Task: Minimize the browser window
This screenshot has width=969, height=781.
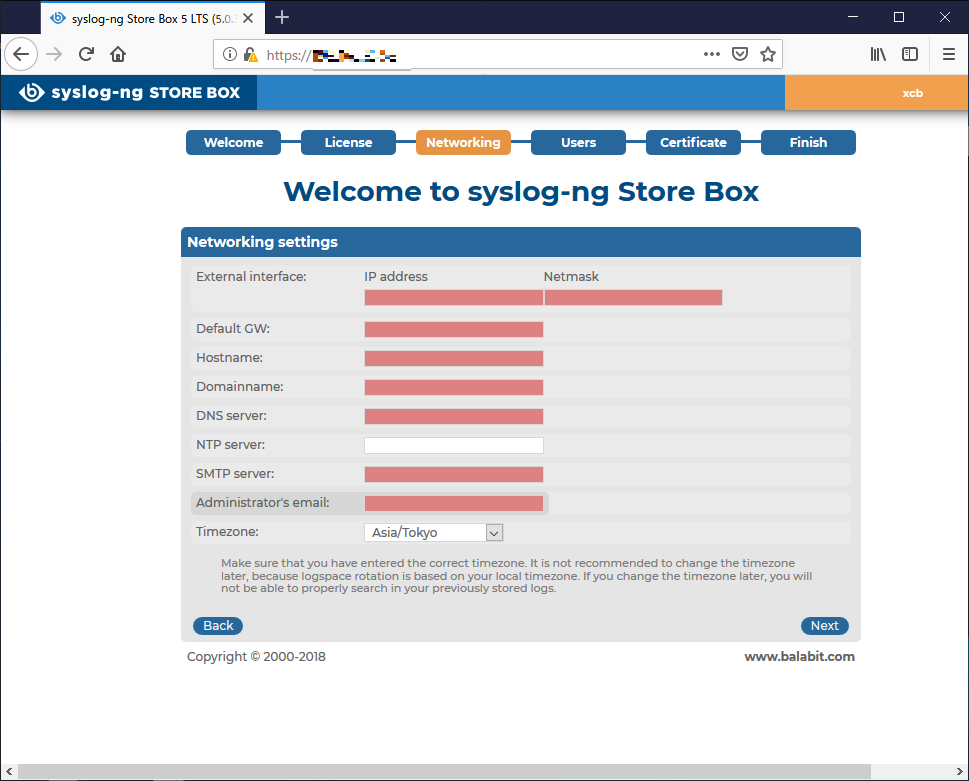Action: point(853,17)
